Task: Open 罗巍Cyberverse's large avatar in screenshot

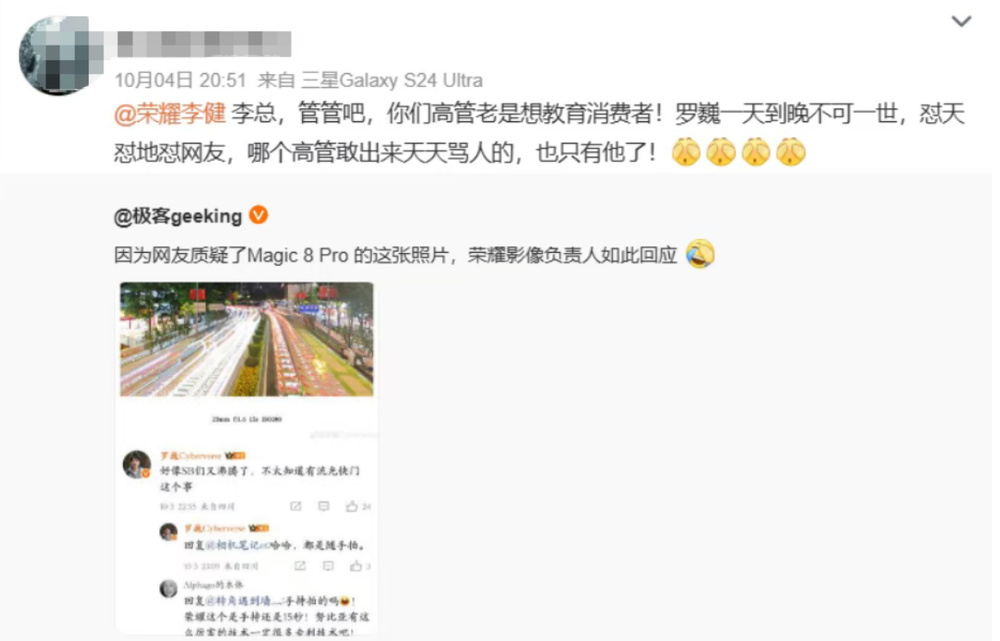Action: pyautogui.click(x=136, y=465)
